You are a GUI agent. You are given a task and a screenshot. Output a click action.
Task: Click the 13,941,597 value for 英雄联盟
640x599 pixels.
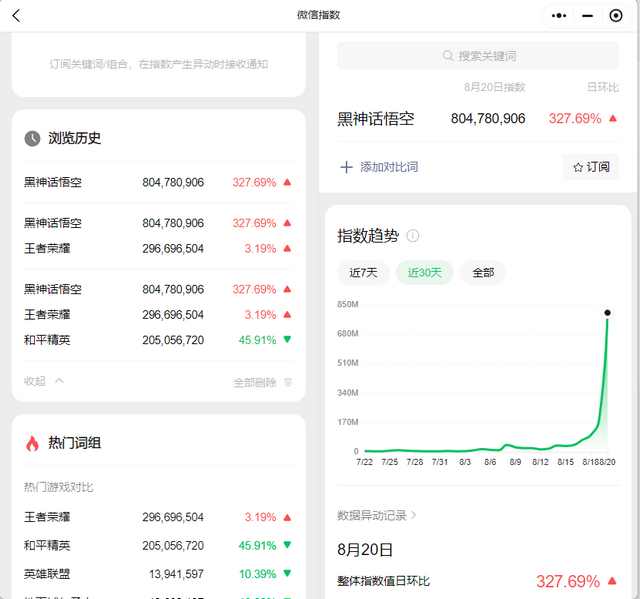176,574
